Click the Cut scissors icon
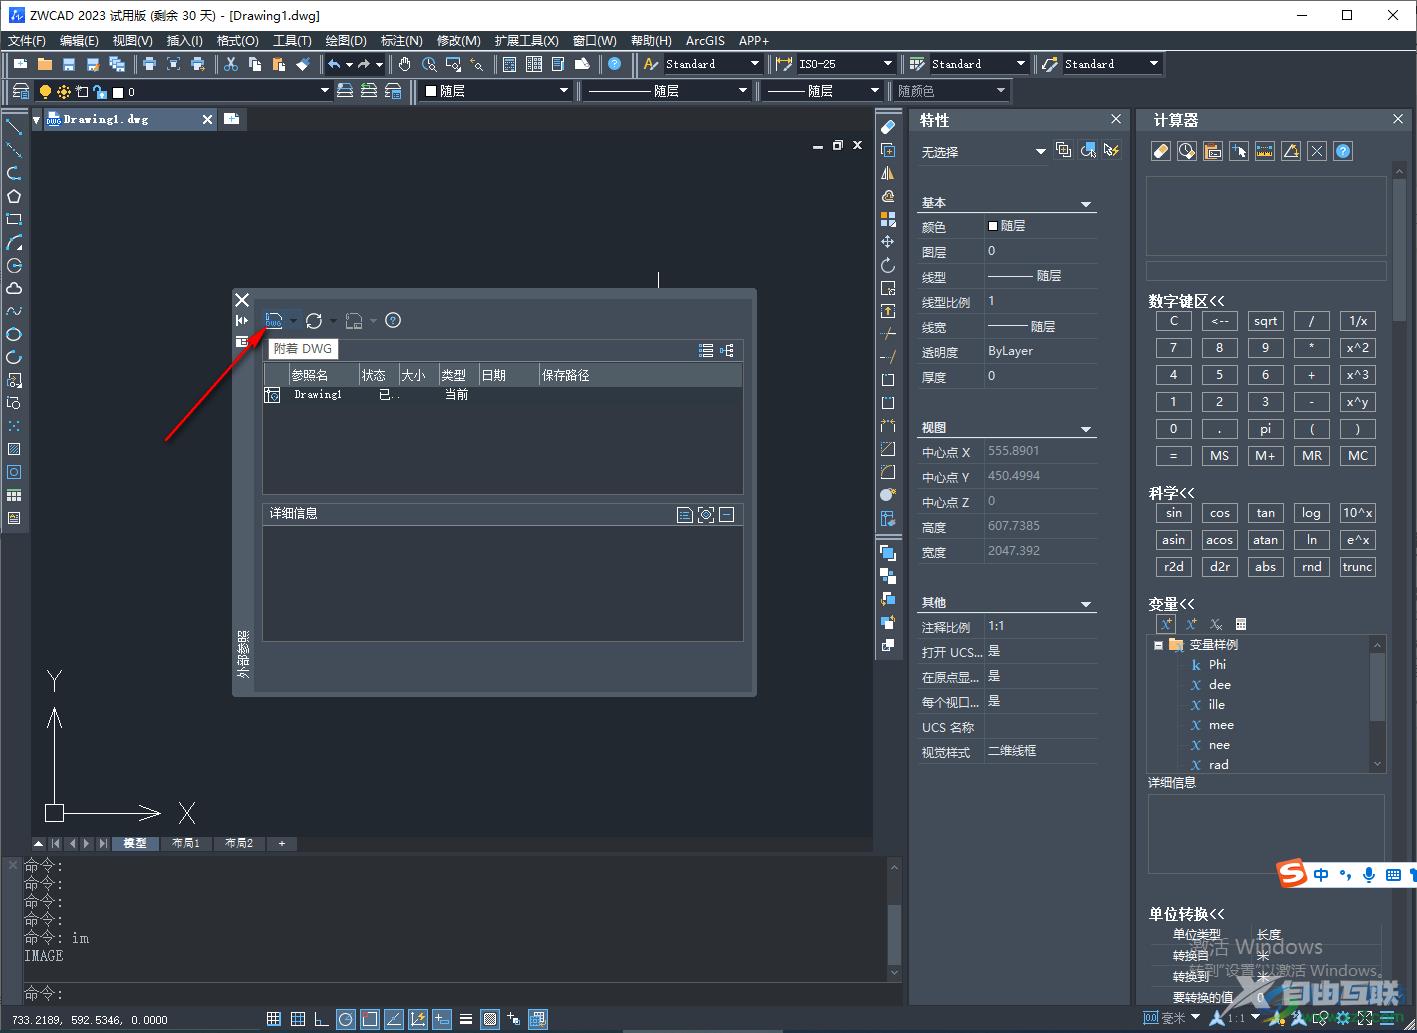 (x=230, y=64)
